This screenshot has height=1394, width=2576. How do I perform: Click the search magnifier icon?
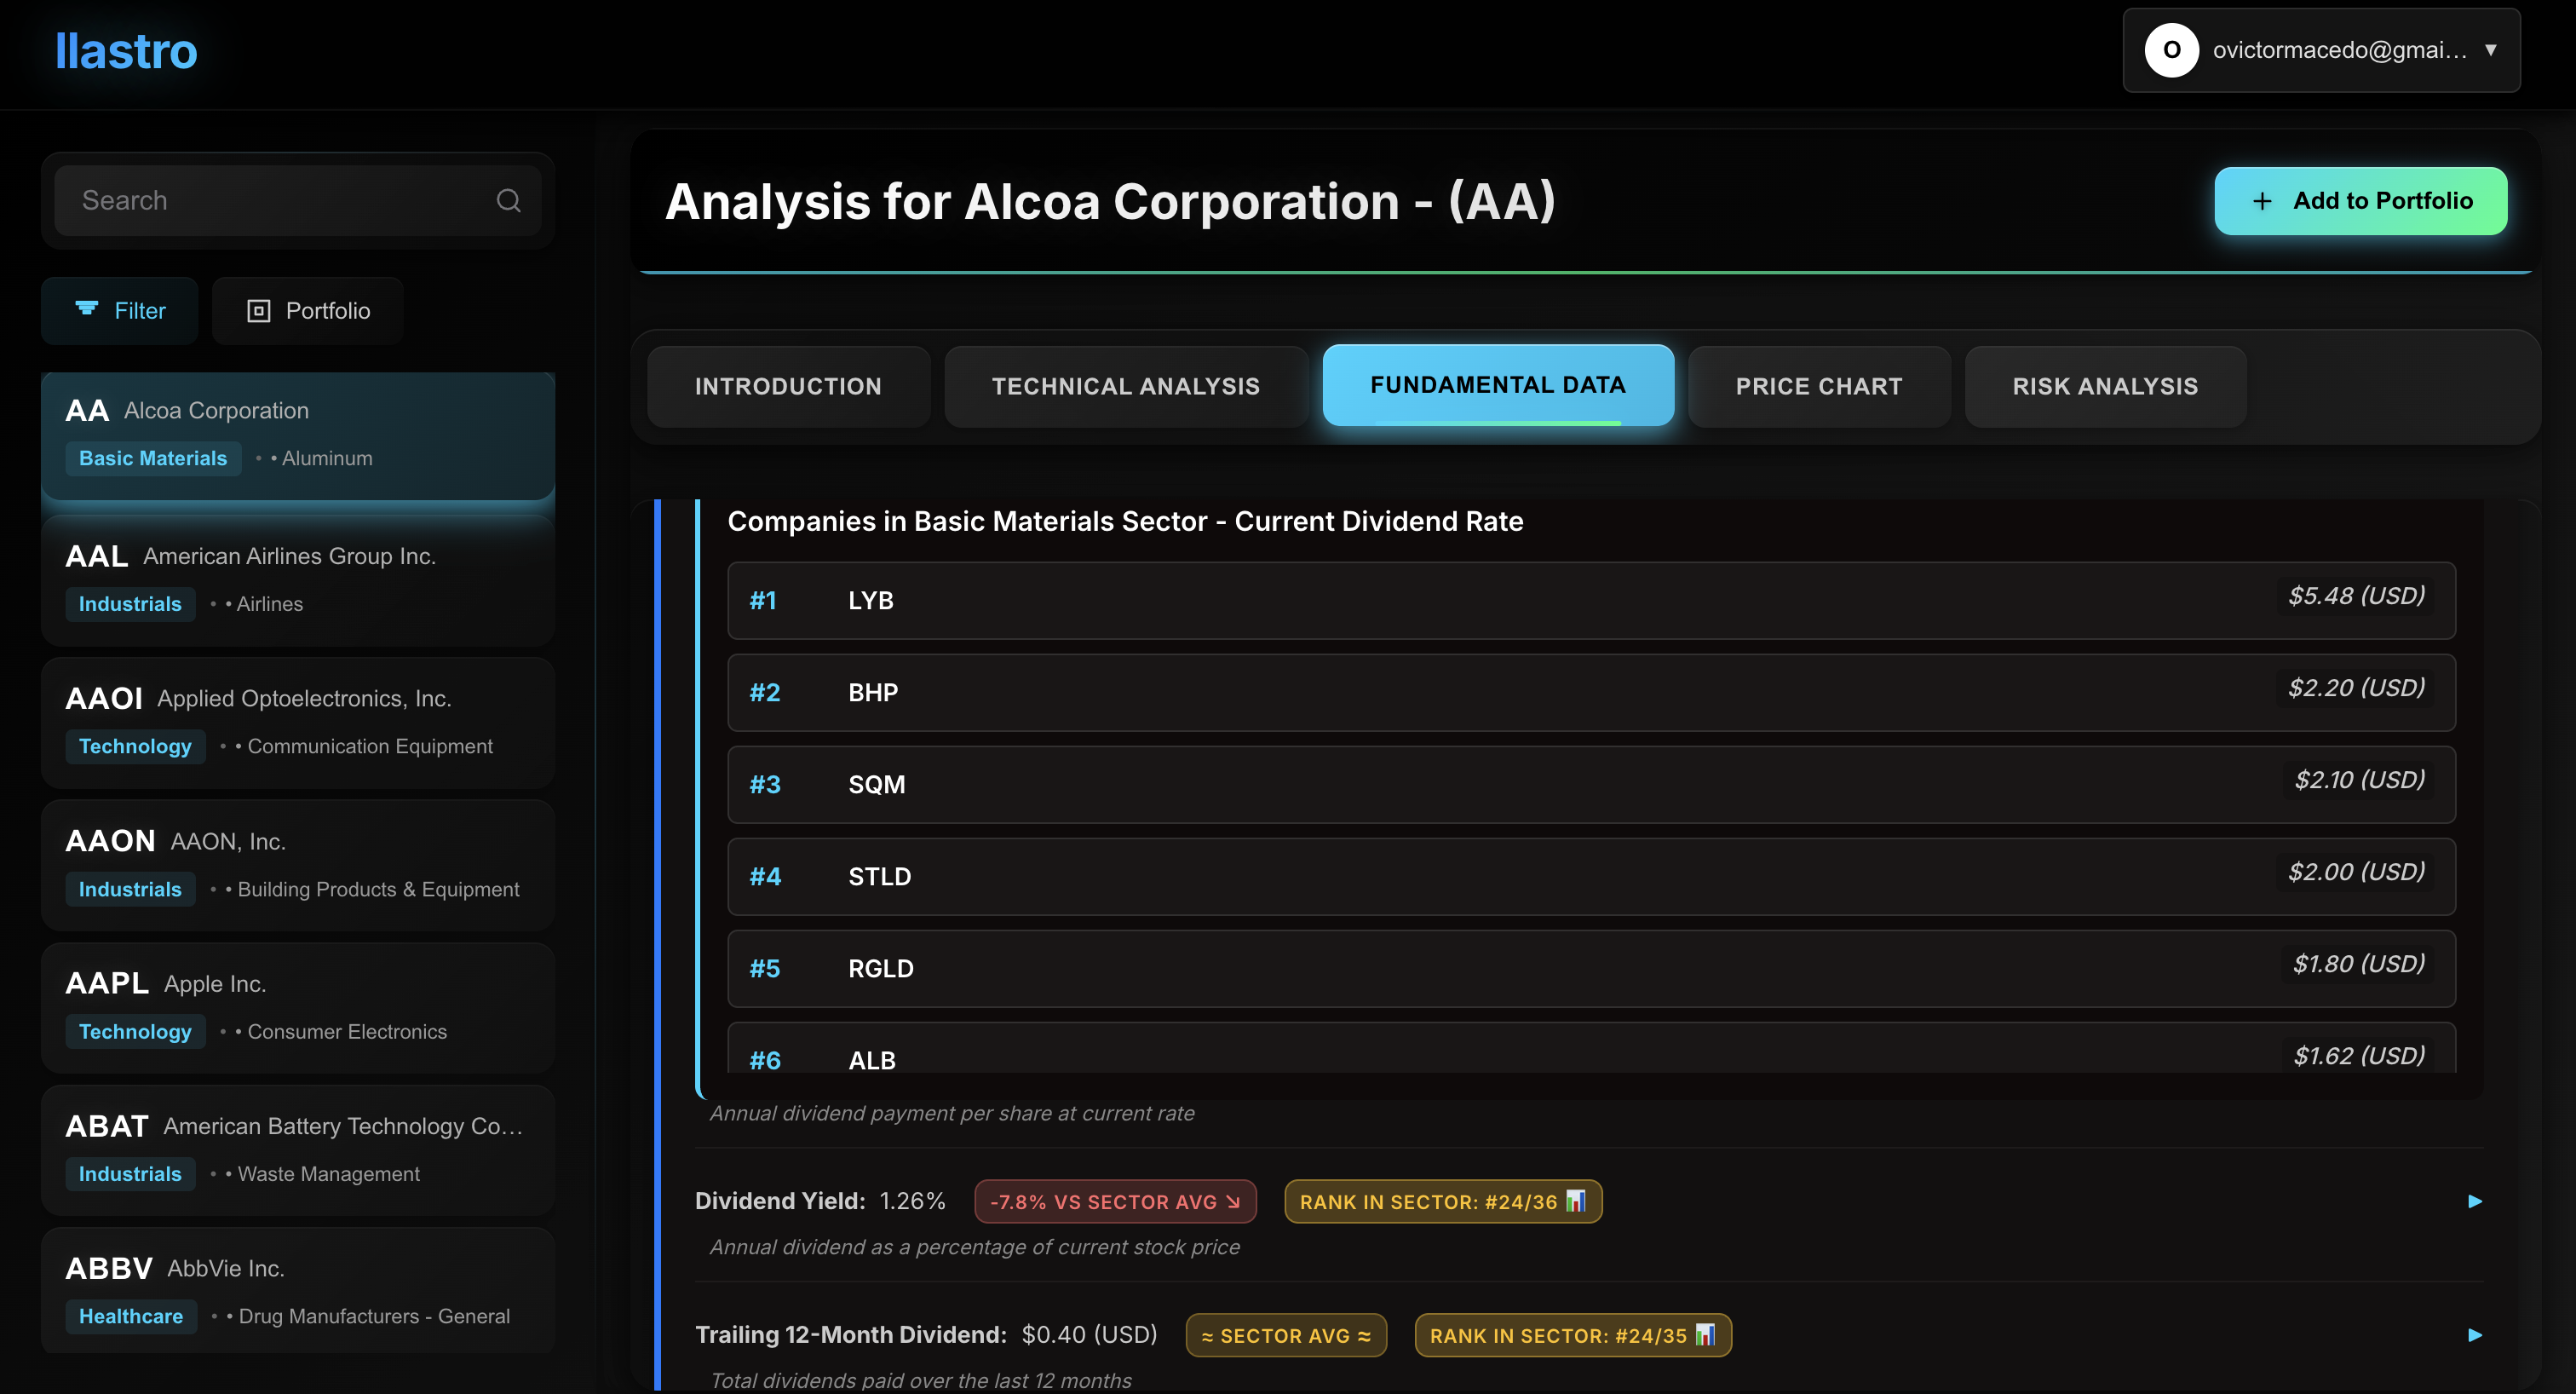pos(508,201)
